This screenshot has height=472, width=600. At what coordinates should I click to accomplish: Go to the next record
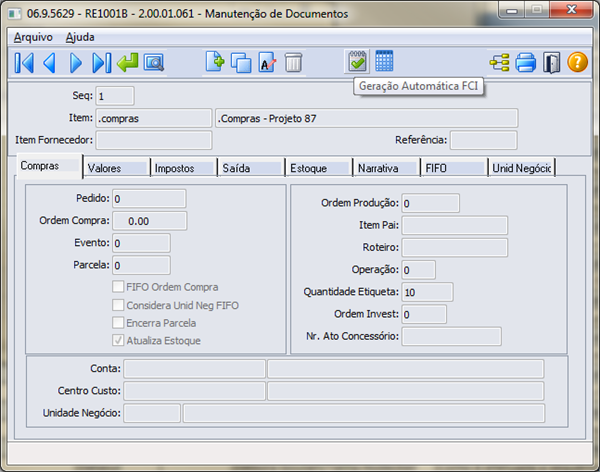point(76,63)
